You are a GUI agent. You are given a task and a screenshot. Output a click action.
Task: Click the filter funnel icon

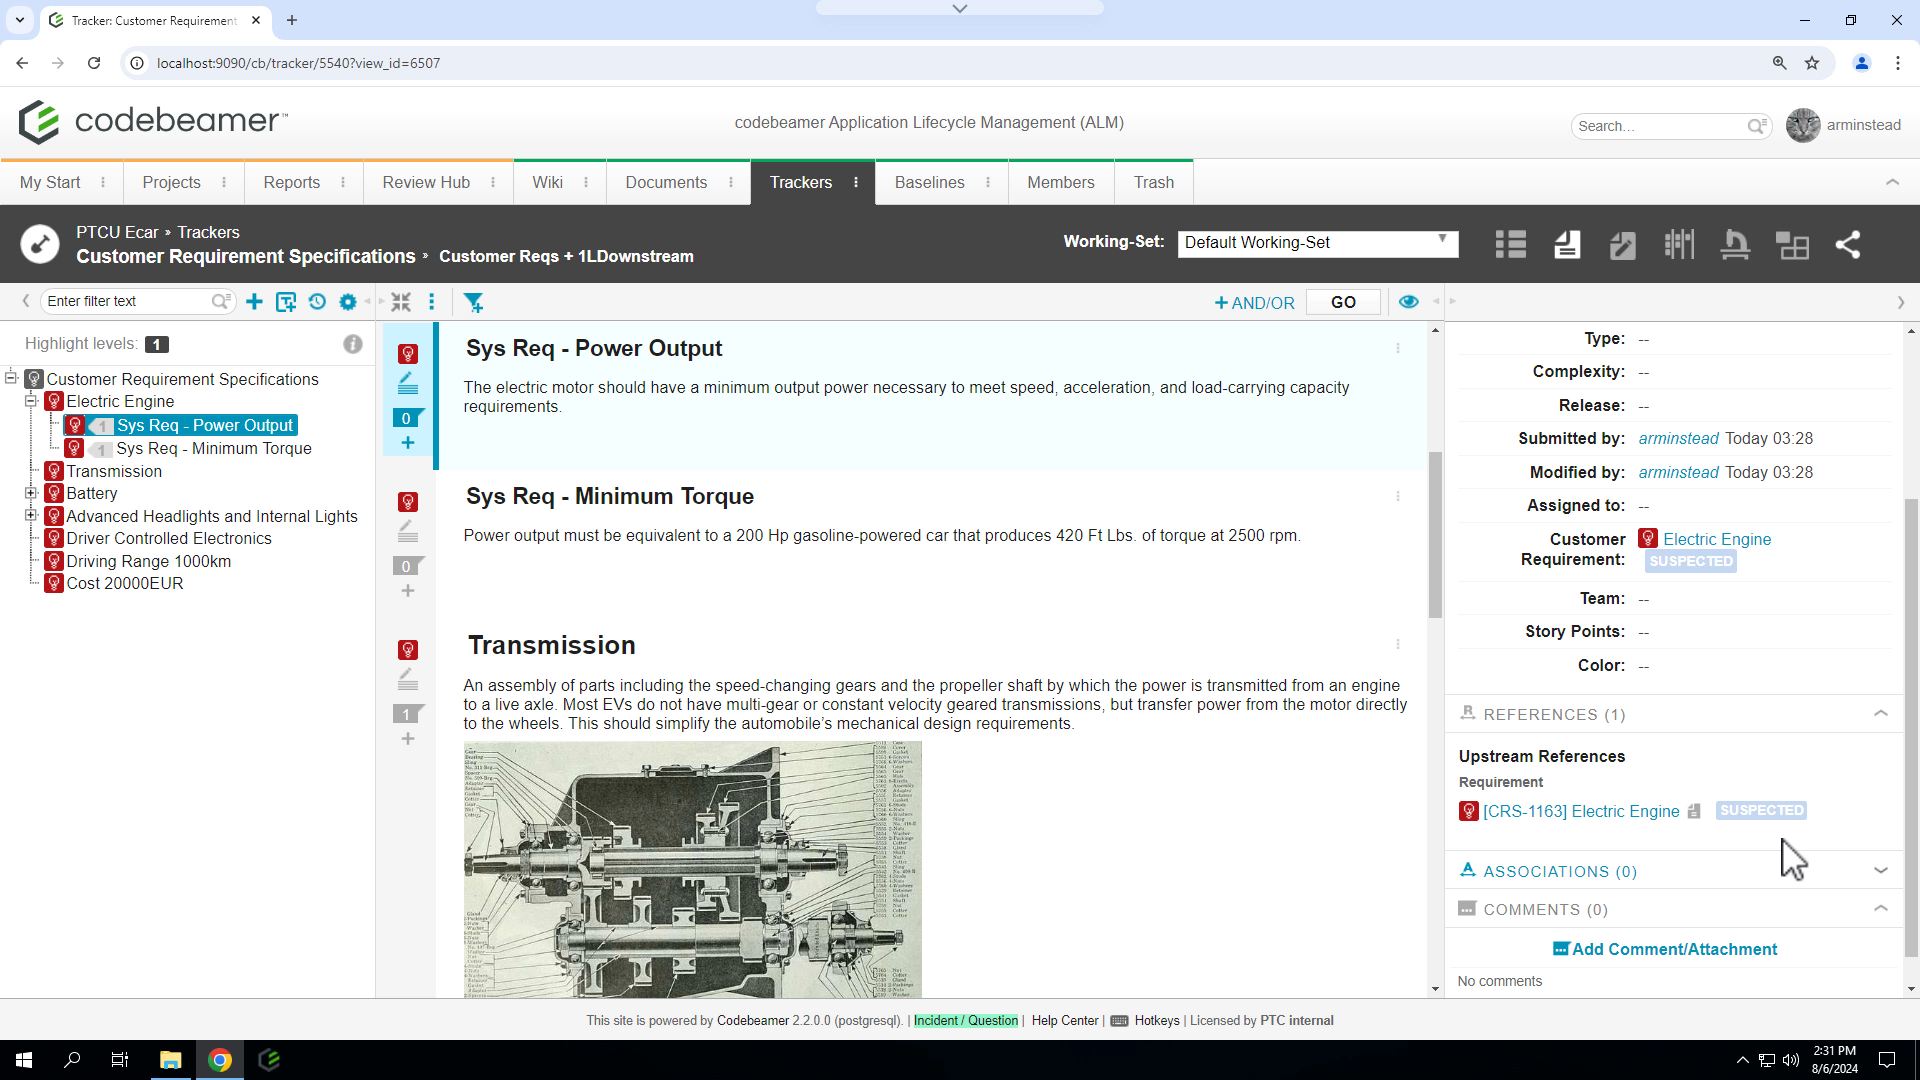[474, 302]
